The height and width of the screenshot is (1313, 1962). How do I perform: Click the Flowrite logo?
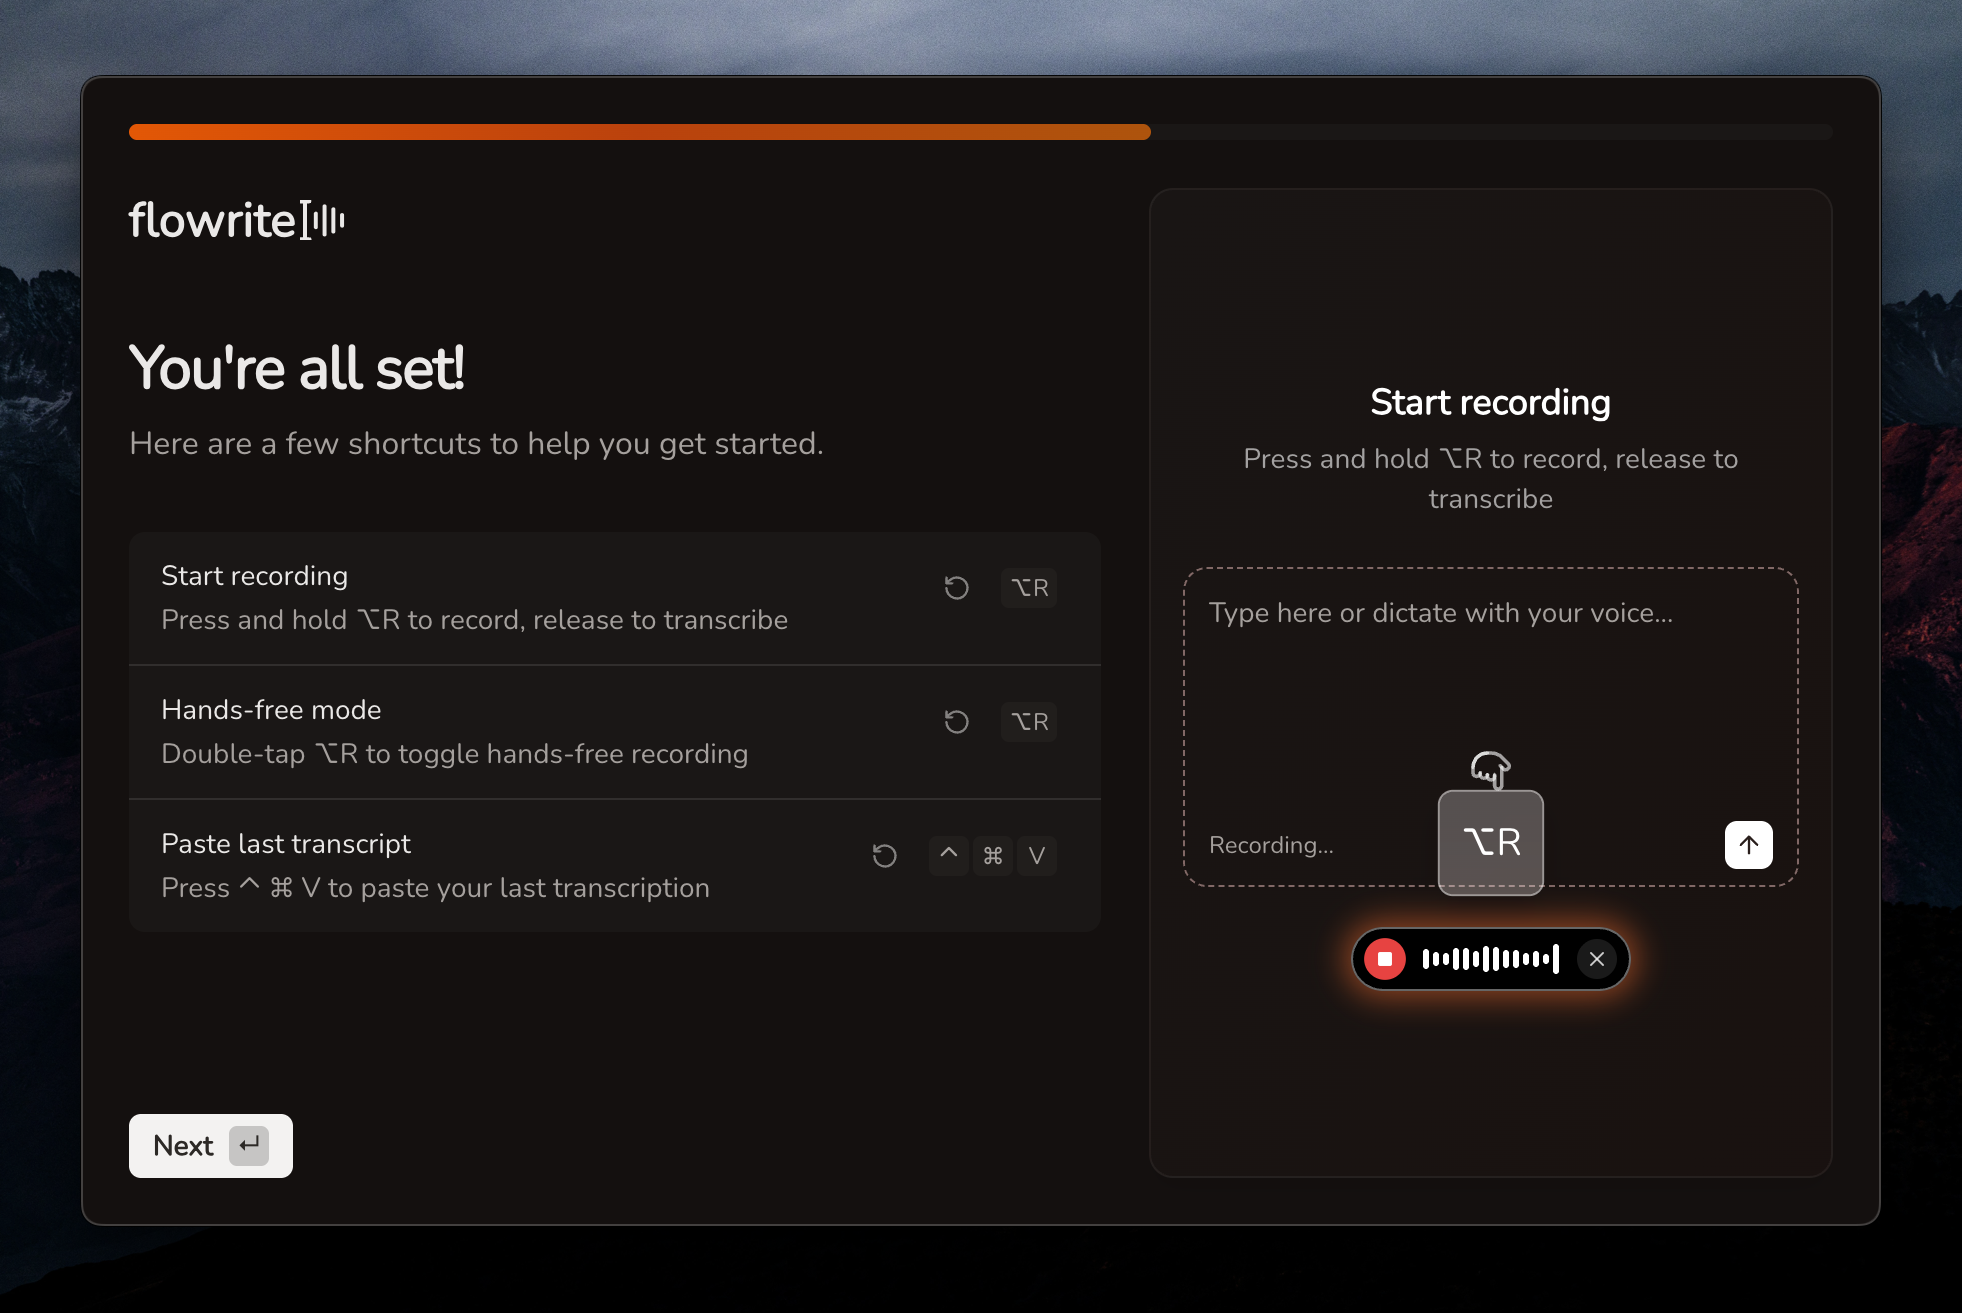click(x=236, y=219)
